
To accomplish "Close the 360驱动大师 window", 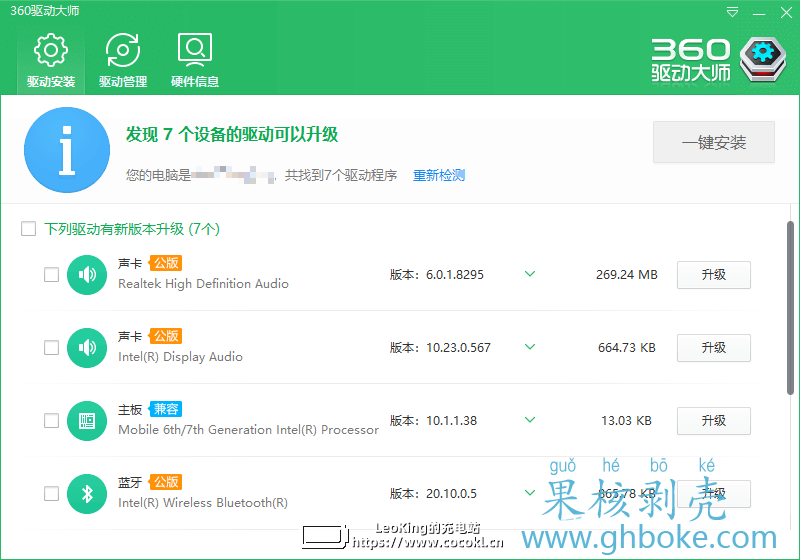I will tap(786, 12).
